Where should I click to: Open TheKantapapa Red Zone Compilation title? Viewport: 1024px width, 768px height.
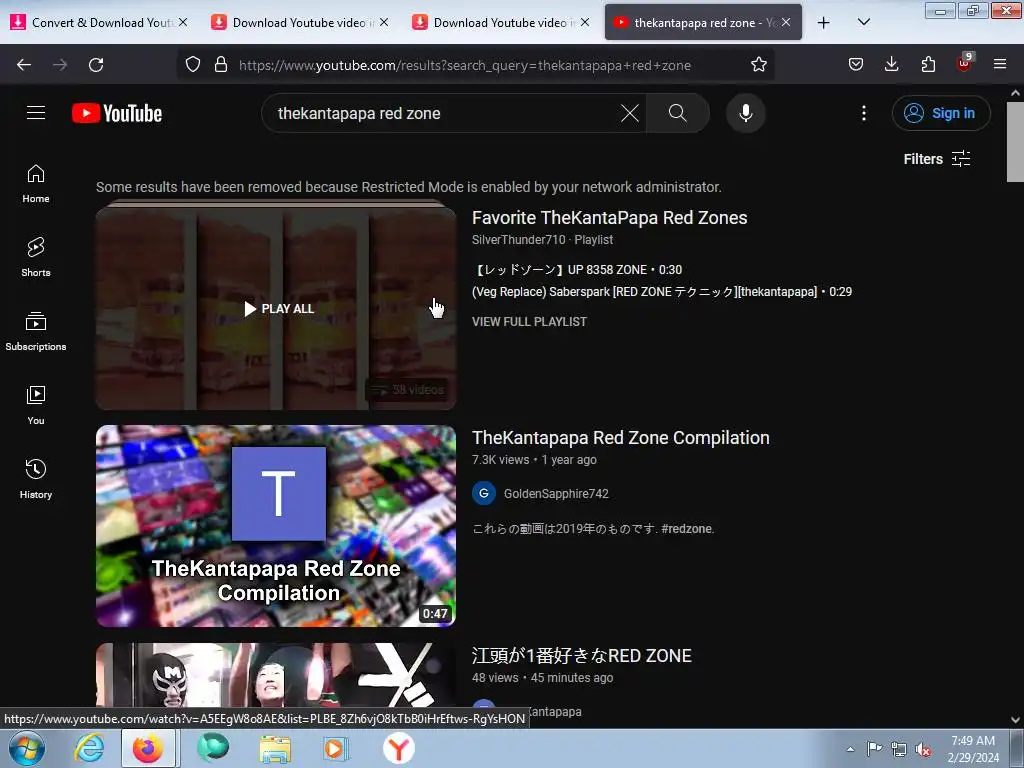click(x=620, y=438)
